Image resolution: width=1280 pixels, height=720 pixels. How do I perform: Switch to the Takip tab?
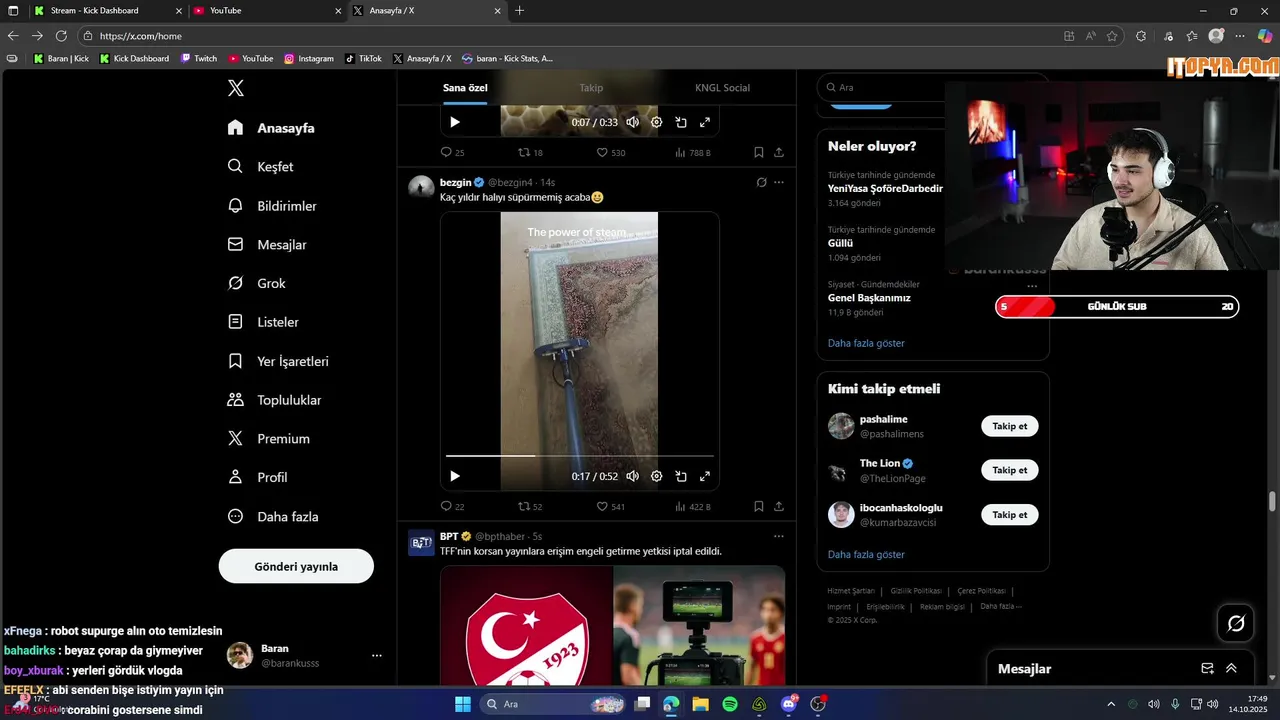coord(591,88)
